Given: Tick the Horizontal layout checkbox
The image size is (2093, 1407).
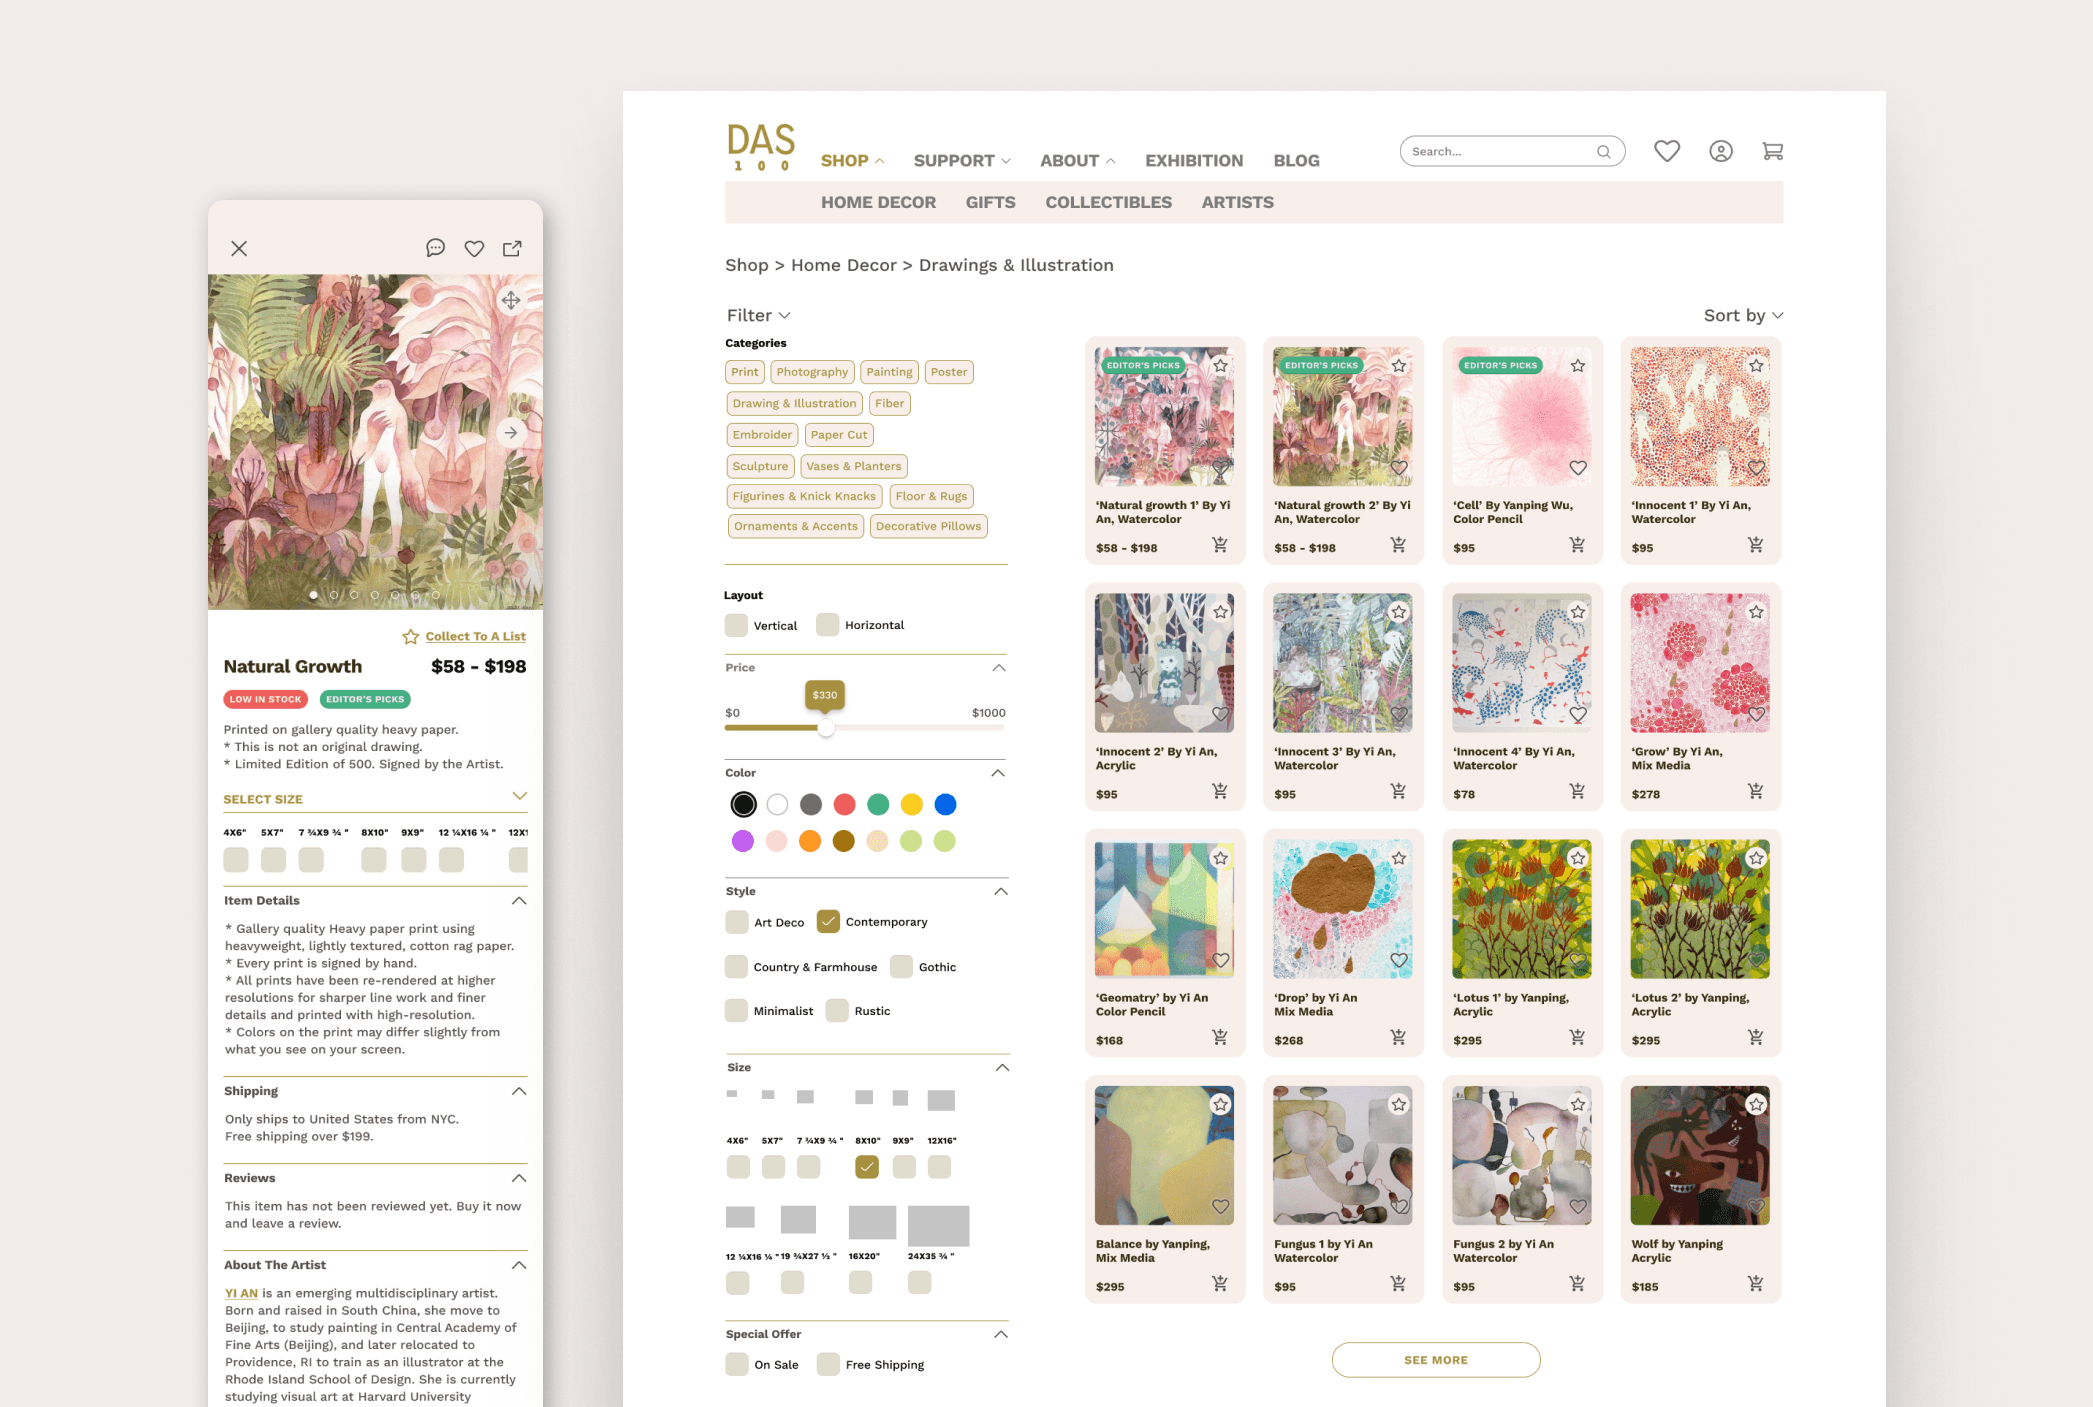Looking at the screenshot, I should tap(827, 625).
